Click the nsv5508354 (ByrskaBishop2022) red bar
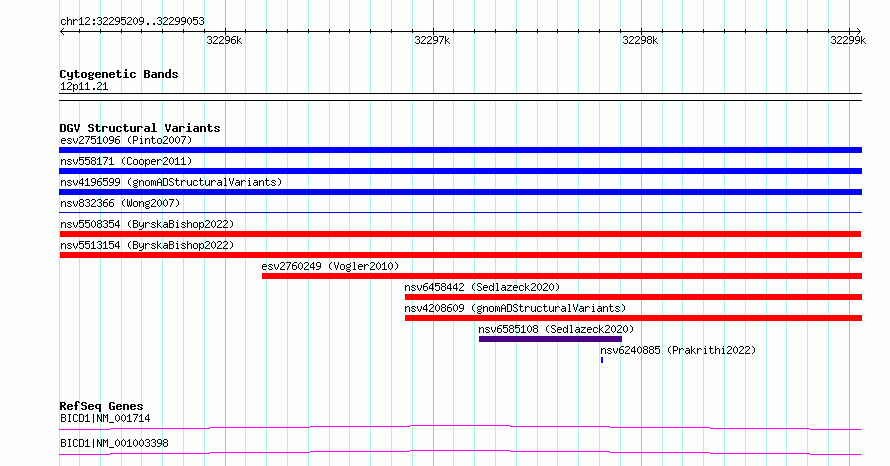 tap(460, 234)
